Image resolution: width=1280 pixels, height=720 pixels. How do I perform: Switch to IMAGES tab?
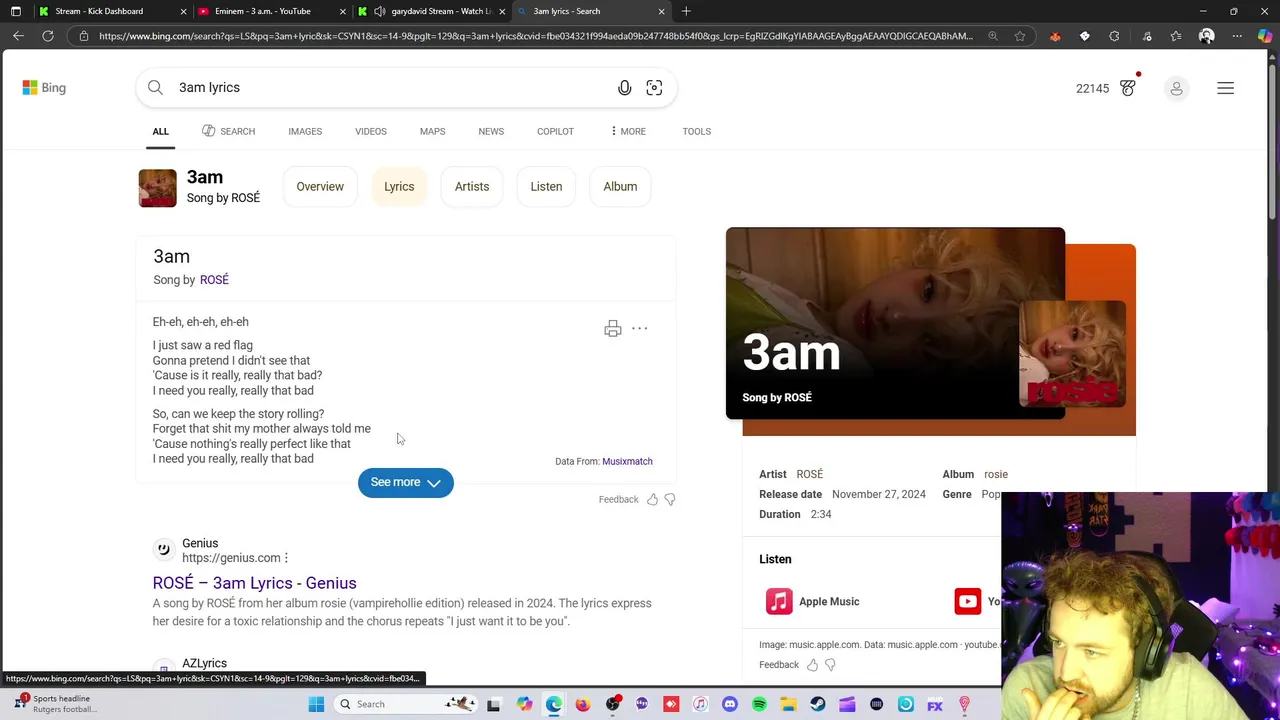pyautogui.click(x=305, y=131)
